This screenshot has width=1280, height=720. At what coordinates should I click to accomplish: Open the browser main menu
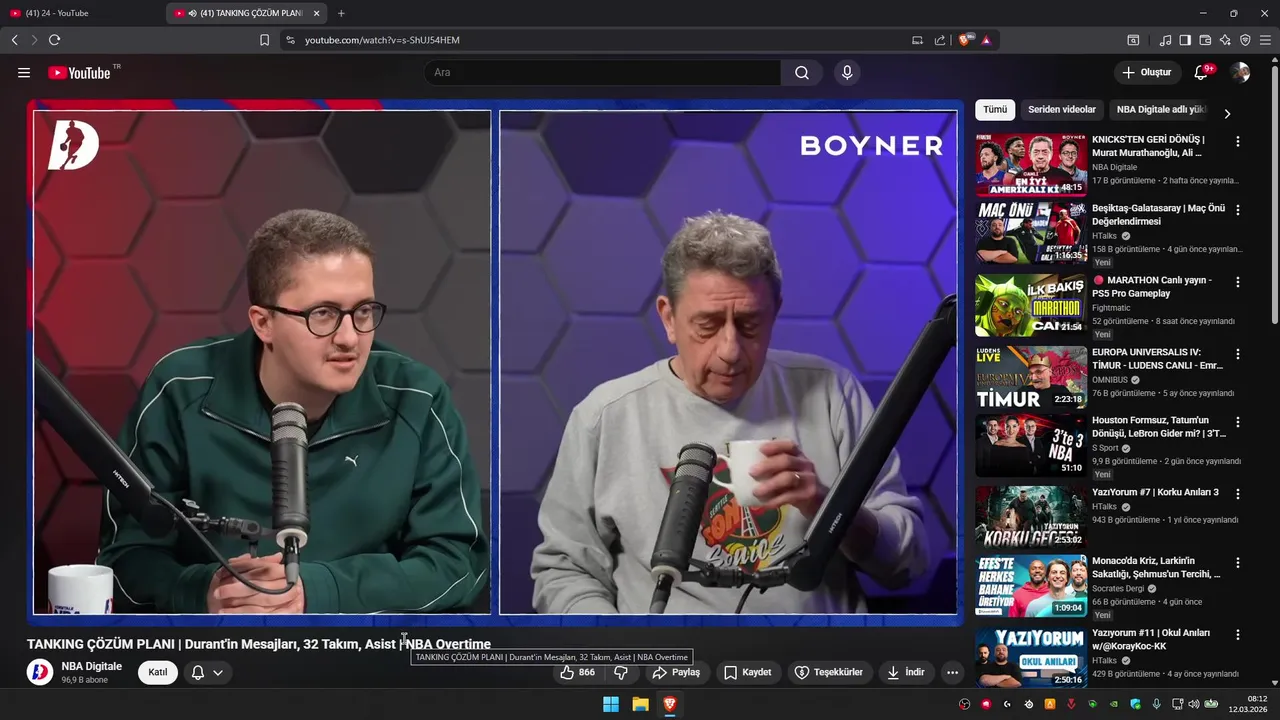click(x=1265, y=40)
